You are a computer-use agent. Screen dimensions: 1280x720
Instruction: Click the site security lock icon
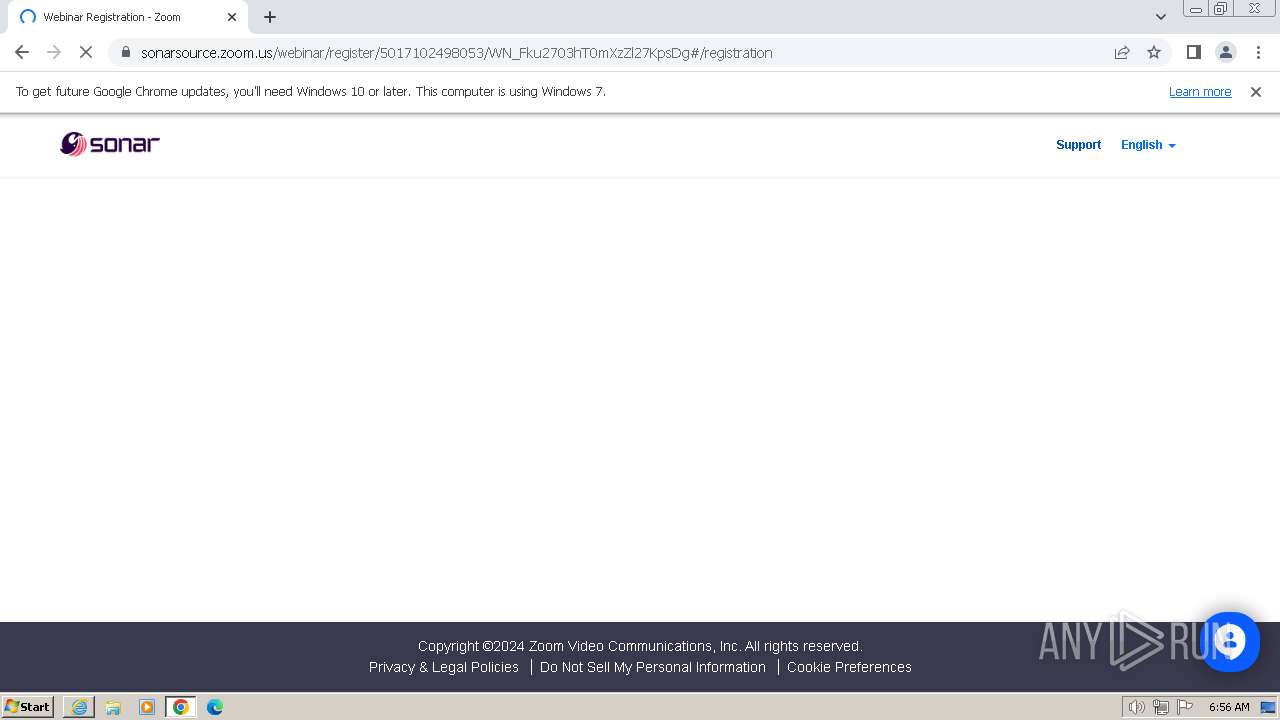tap(126, 52)
